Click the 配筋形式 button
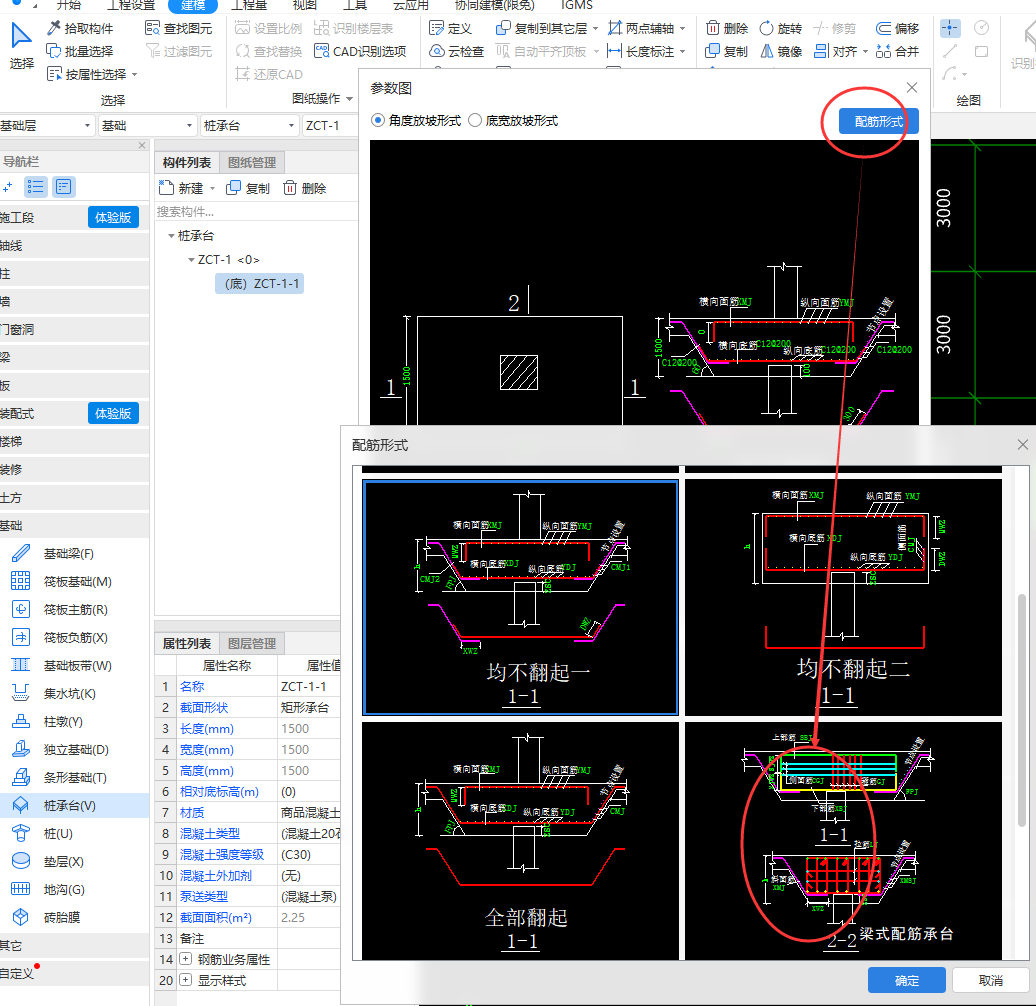1036x1006 pixels. [878, 121]
